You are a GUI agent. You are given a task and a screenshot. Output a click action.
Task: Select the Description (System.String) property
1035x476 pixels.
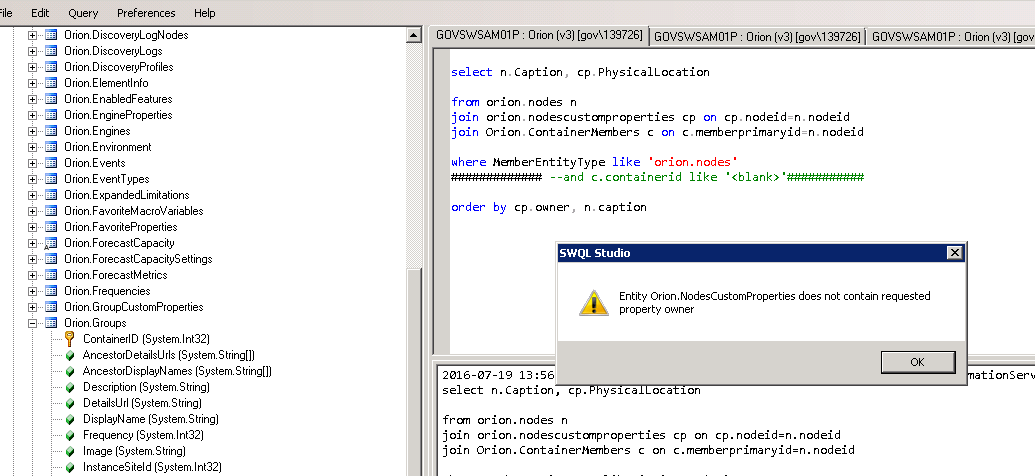point(146,387)
